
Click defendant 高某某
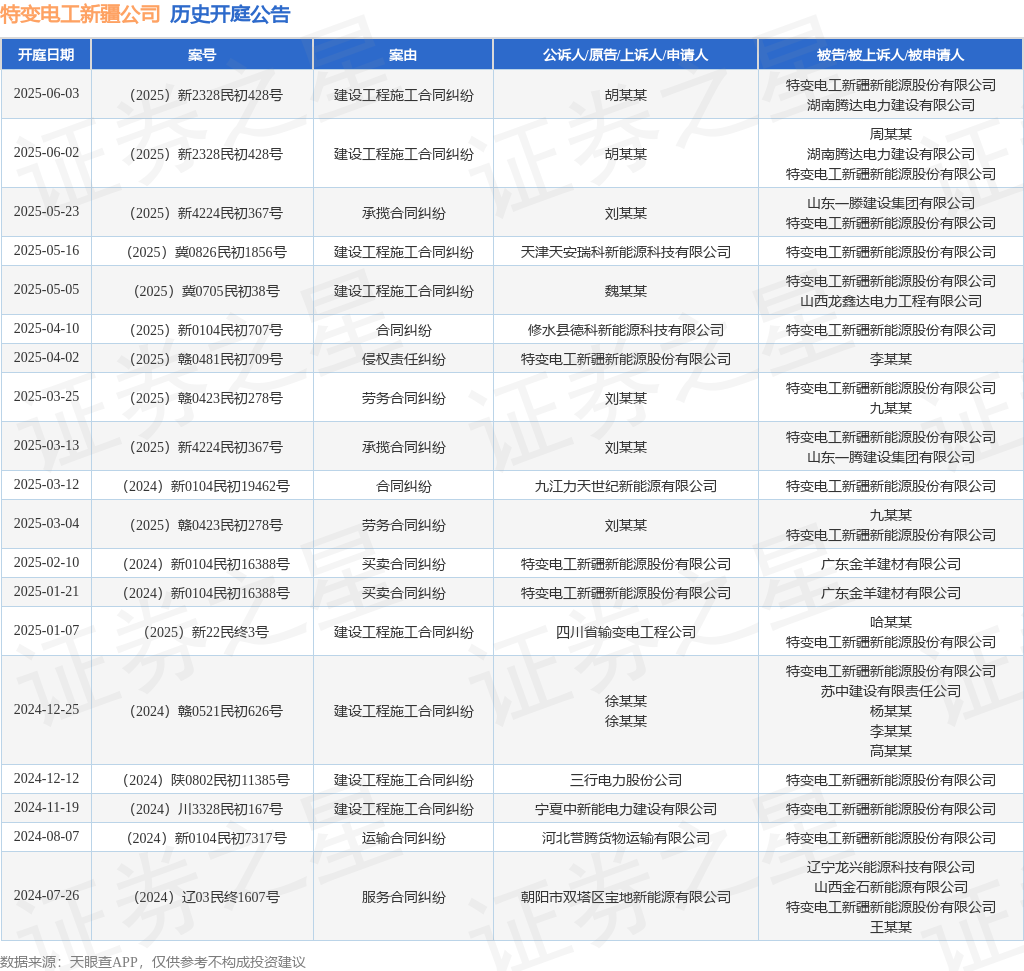coord(891,751)
